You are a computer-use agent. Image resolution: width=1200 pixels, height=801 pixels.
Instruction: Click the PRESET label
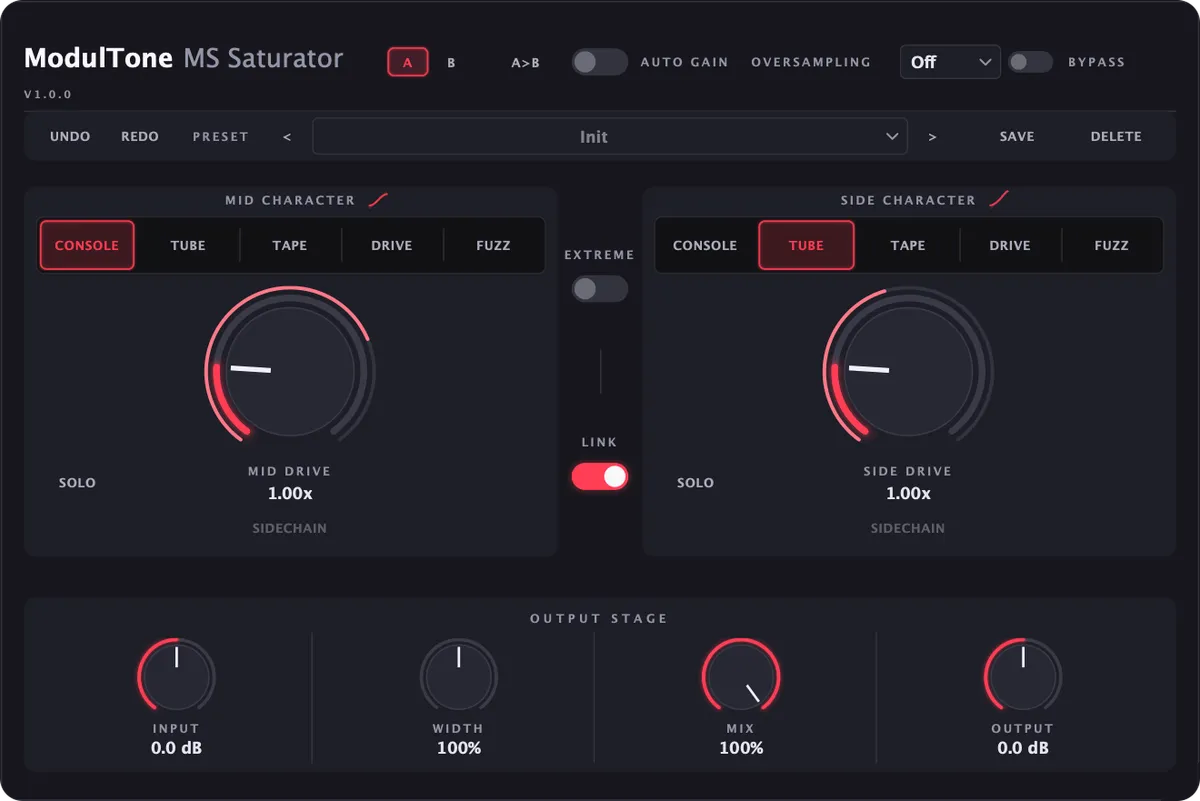point(220,137)
